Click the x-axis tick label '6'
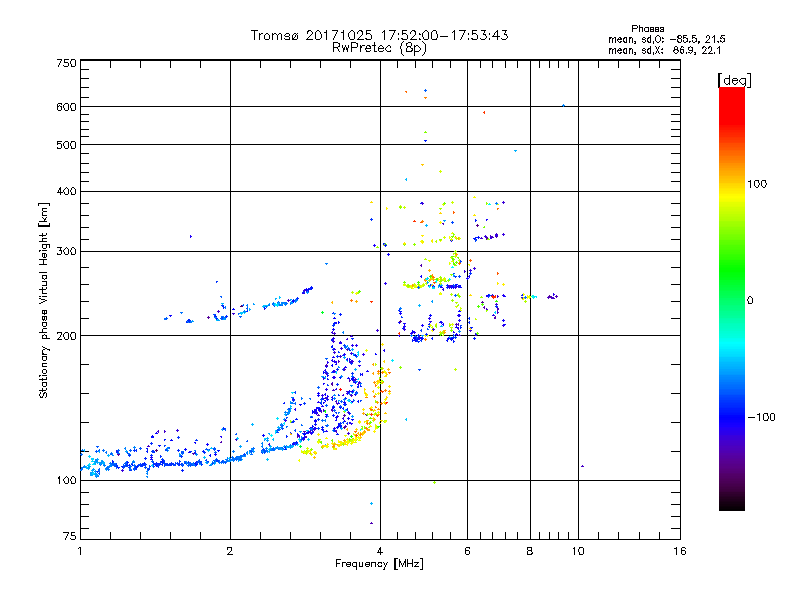Viewport: 800px width, 600px height. pos(467,551)
